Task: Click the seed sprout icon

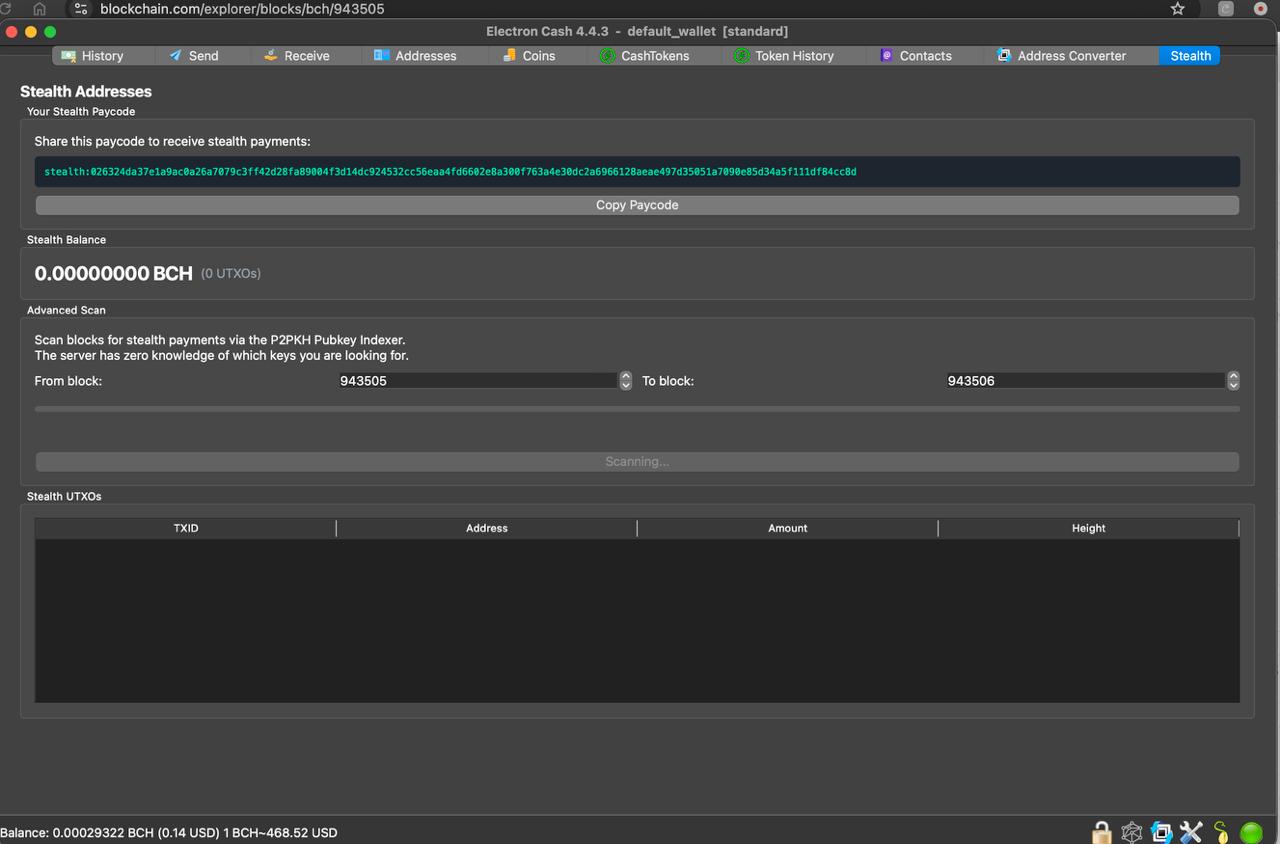Action: [1221, 832]
